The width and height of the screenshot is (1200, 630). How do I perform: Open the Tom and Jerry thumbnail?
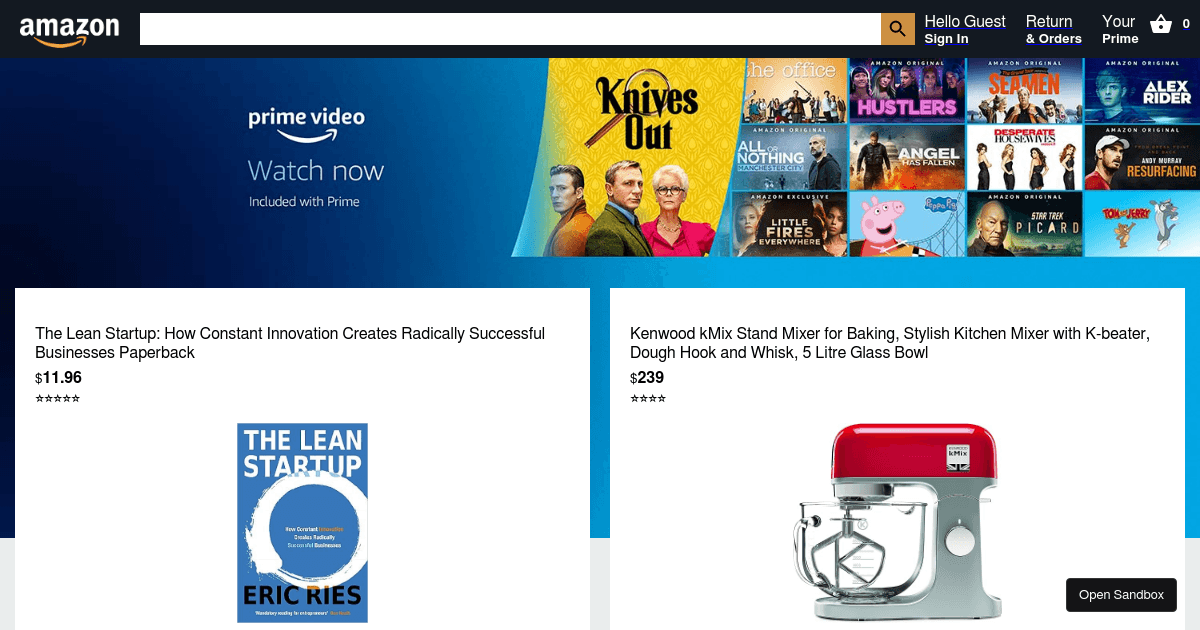(x=1143, y=224)
